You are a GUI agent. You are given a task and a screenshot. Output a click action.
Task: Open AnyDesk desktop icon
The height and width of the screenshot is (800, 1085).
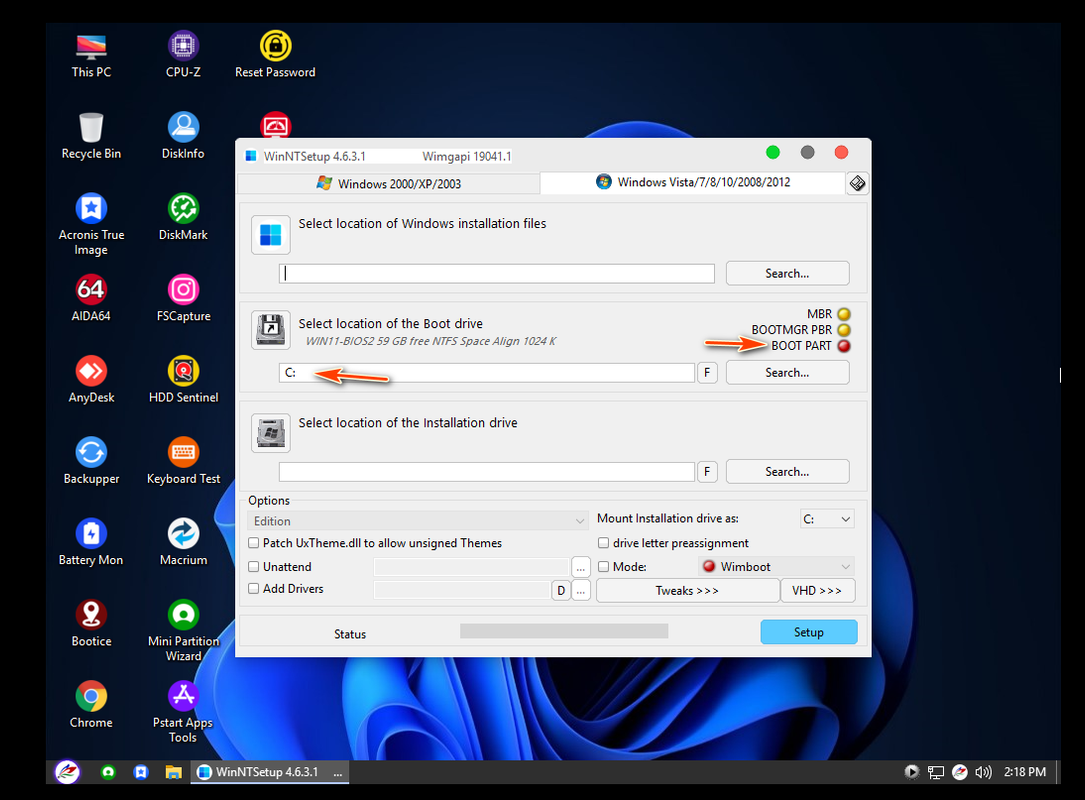(91, 380)
